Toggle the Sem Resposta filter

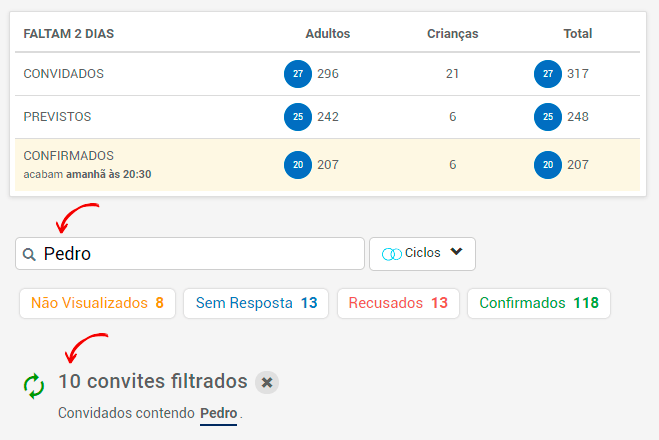tap(256, 303)
